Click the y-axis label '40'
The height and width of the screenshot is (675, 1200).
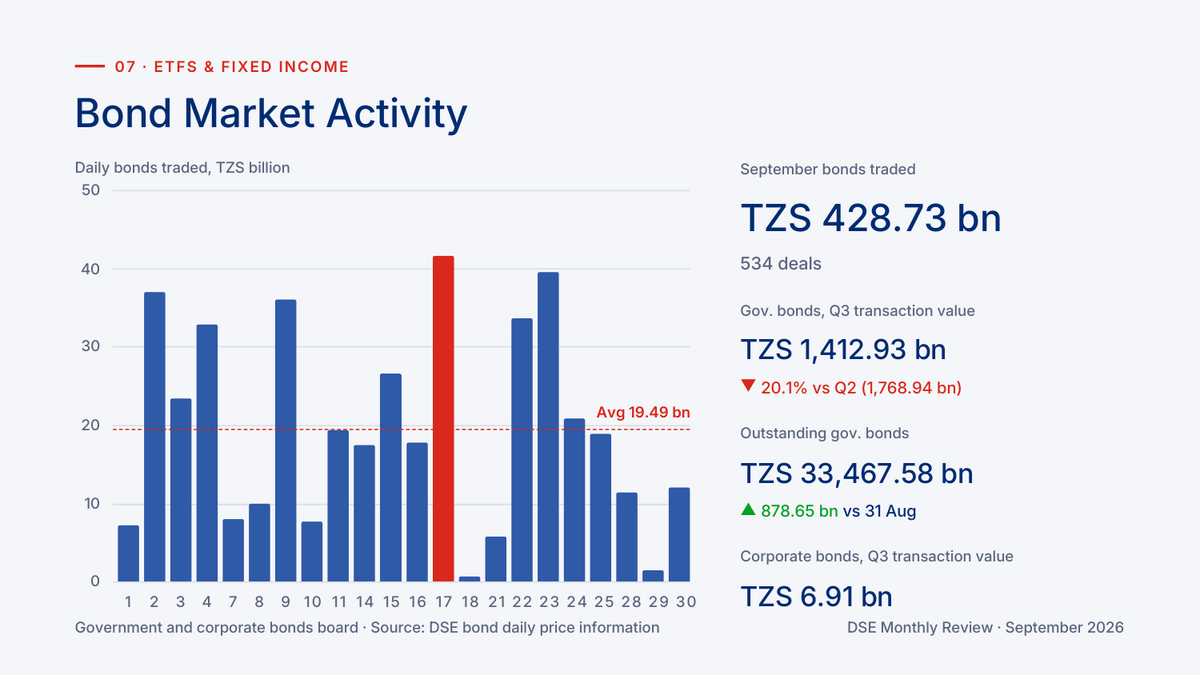[x=91, y=269]
